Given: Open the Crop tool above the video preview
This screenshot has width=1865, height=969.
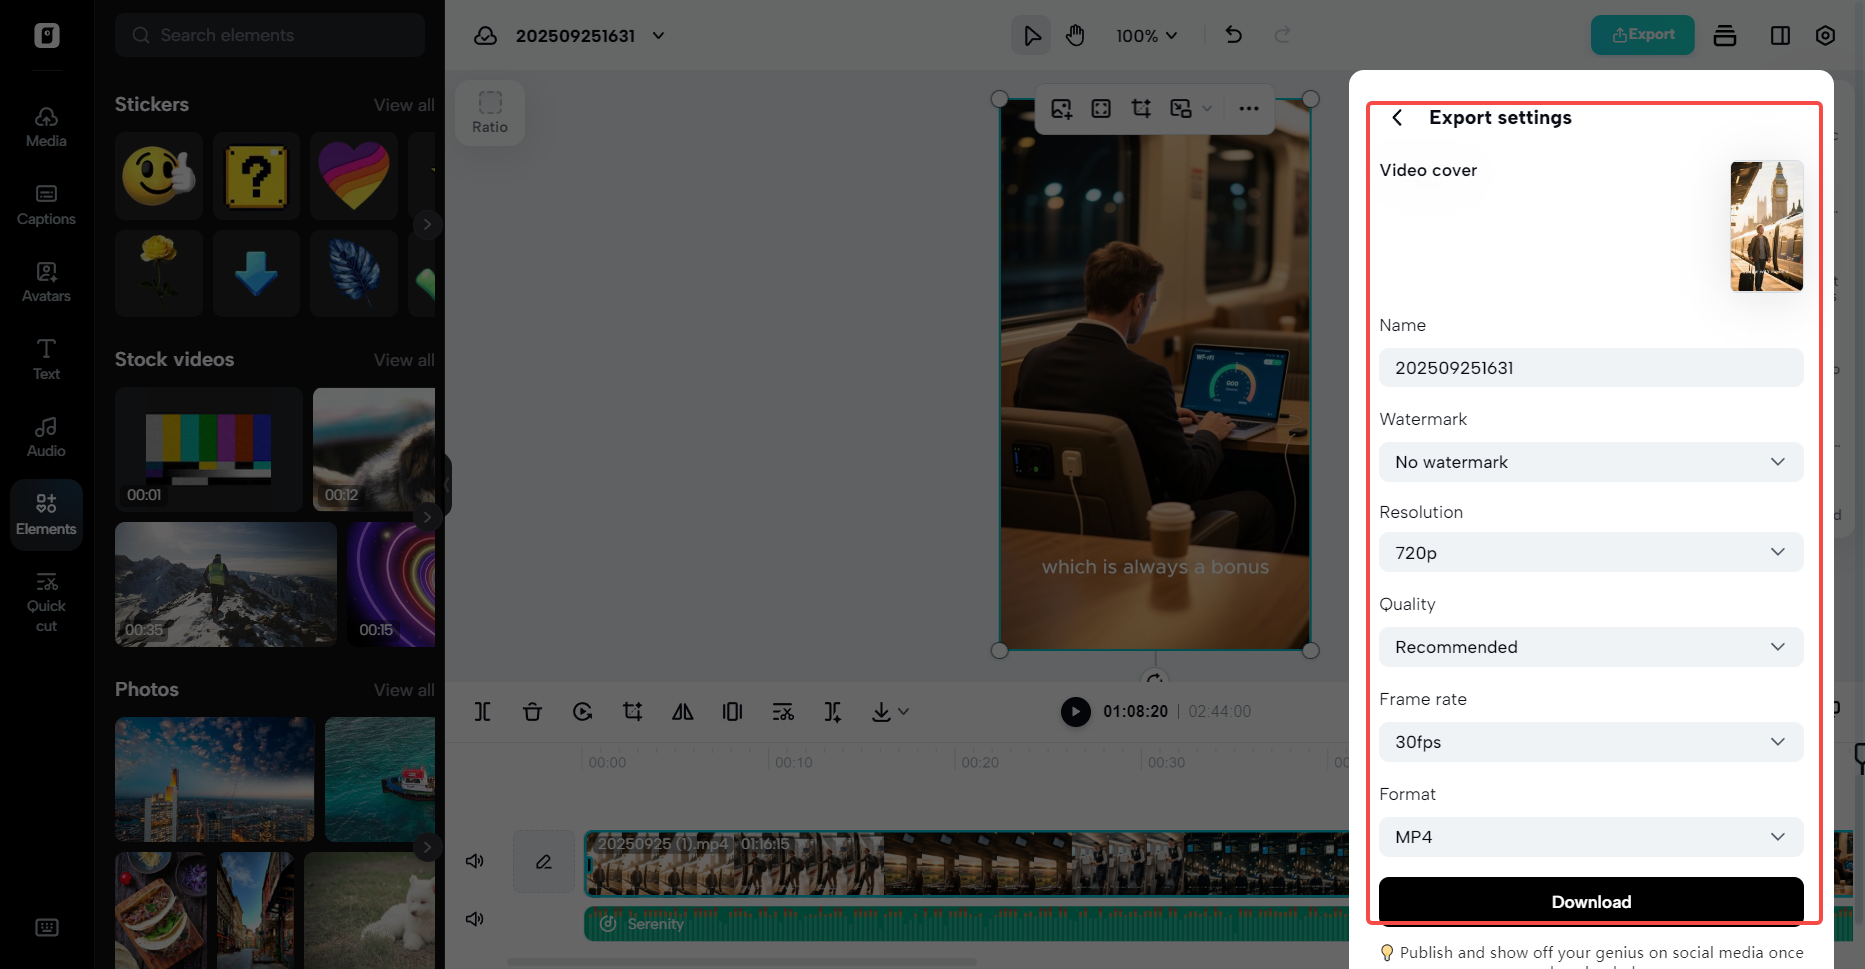Looking at the screenshot, I should (x=1141, y=108).
